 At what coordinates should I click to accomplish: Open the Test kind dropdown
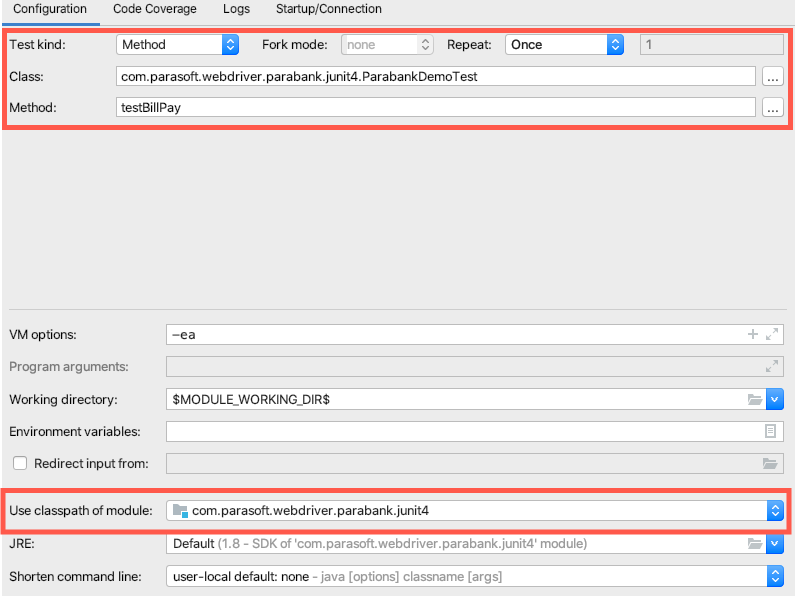[177, 45]
